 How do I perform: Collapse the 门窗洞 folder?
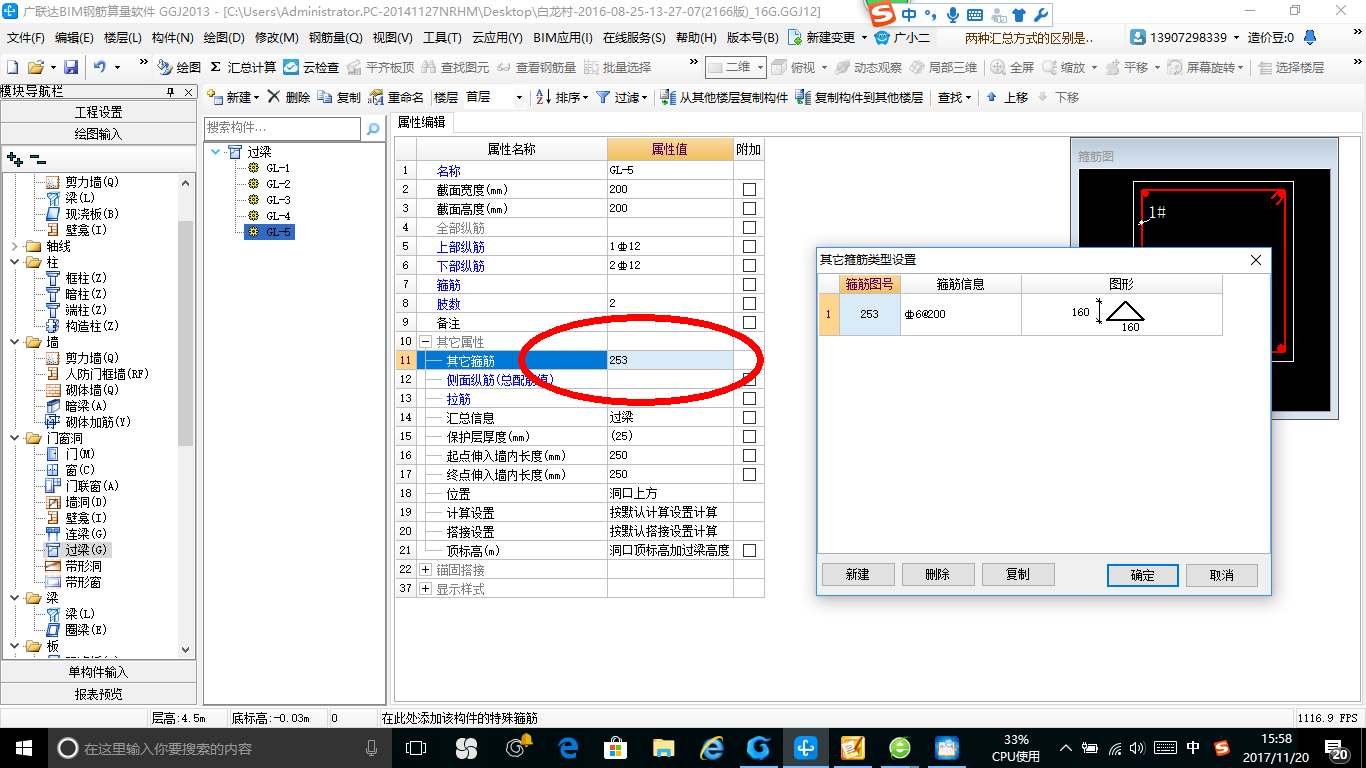click(13, 438)
